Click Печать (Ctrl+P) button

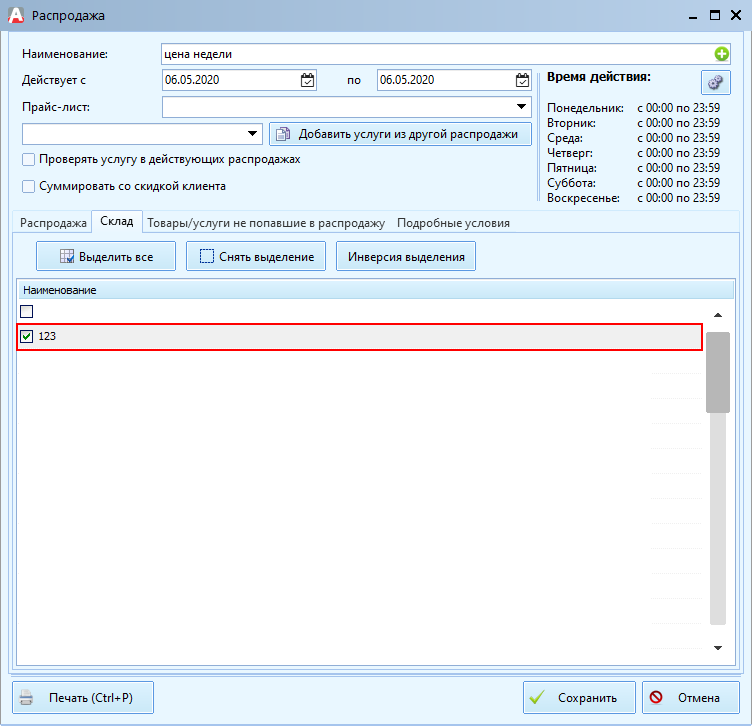pos(83,698)
